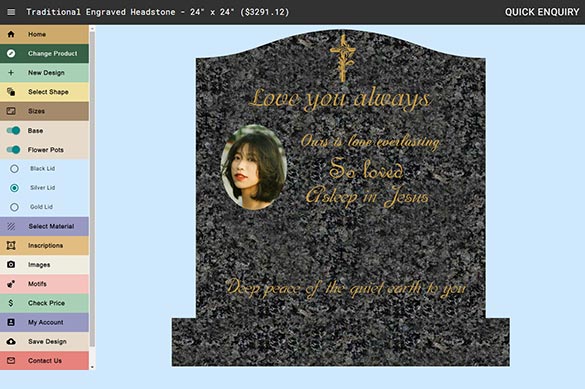Open the My Account menu item

(x=44, y=322)
